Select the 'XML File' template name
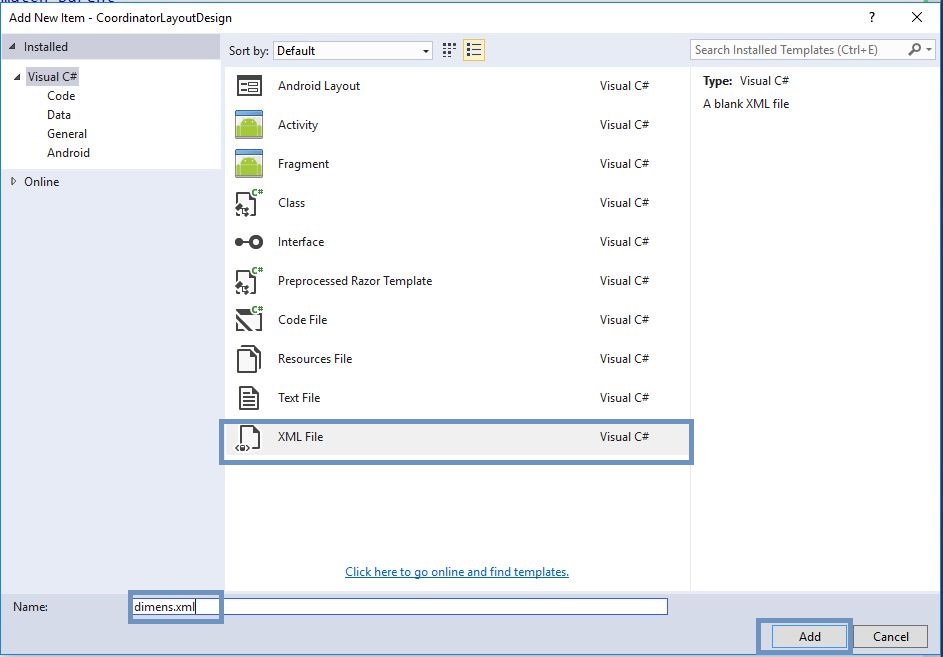The height and width of the screenshot is (657, 943). tap(300, 437)
